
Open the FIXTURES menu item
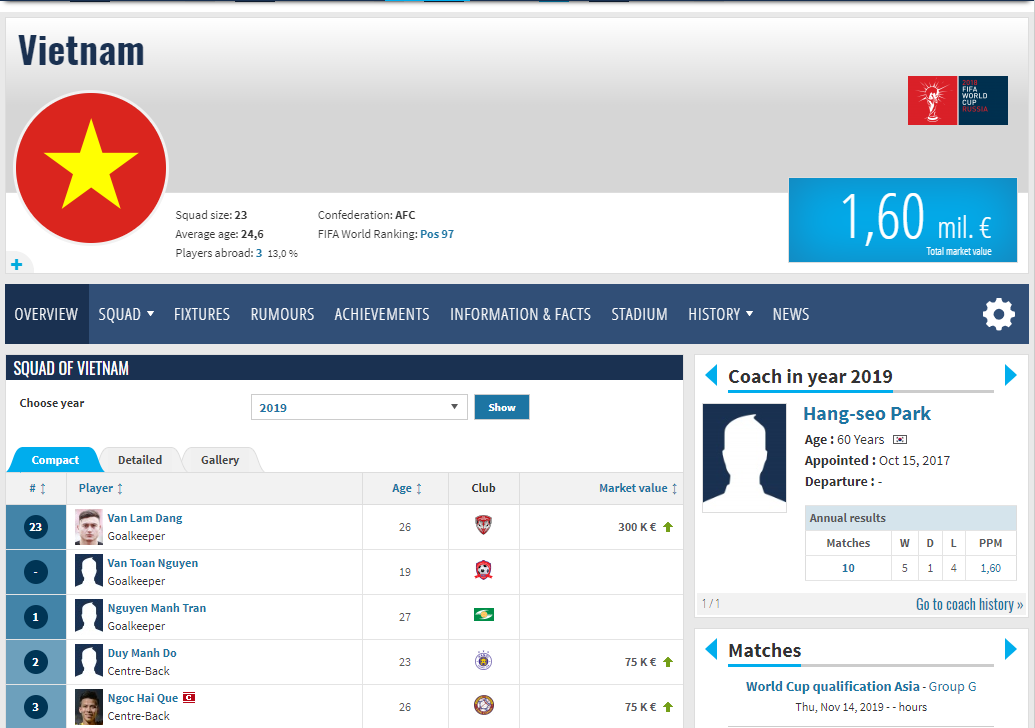(x=202, y=314)
